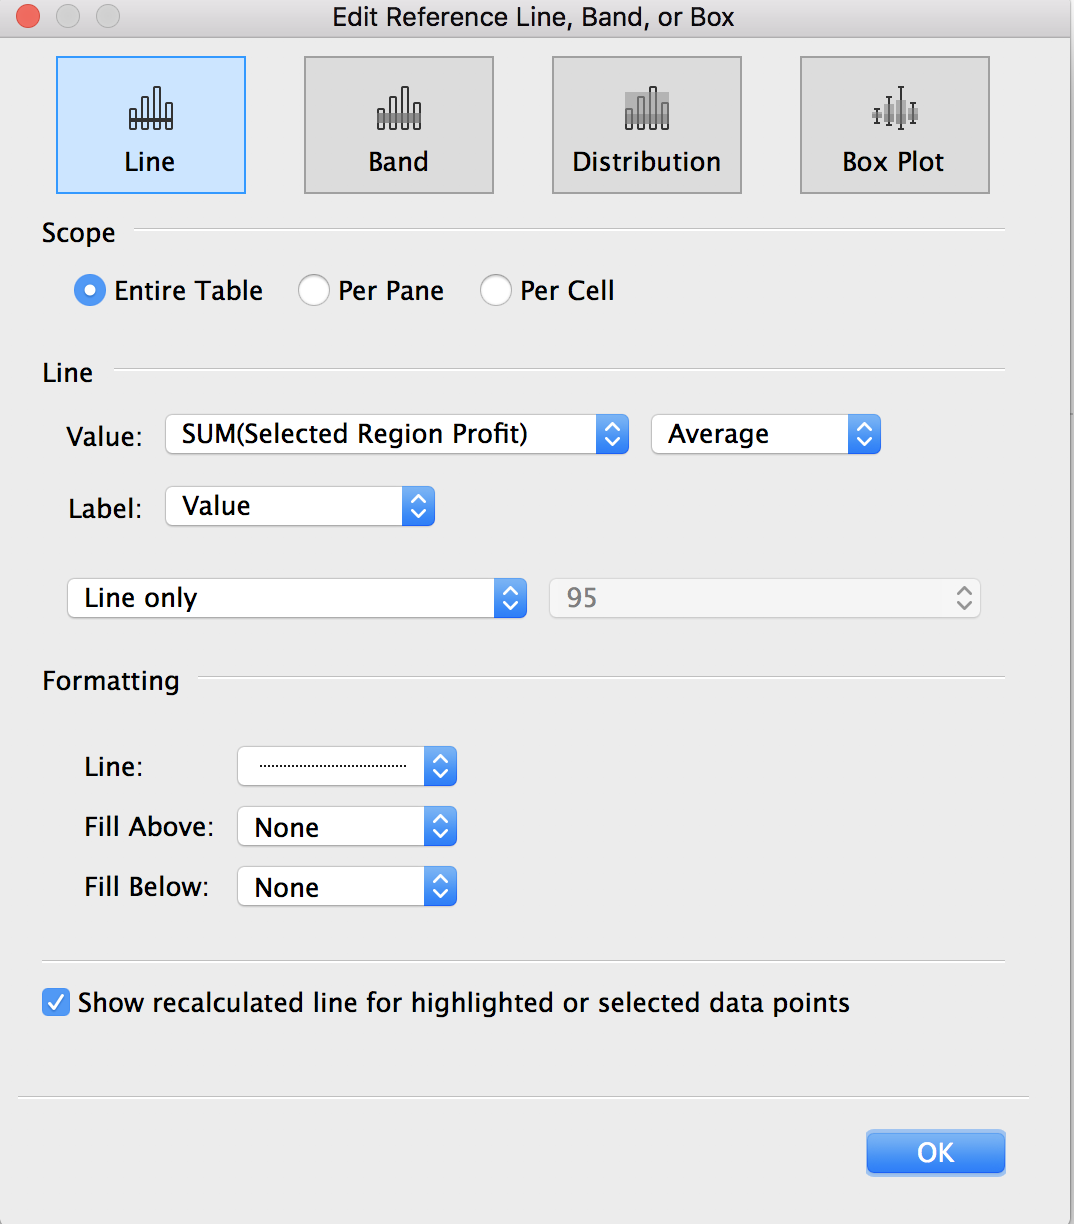
Task: Set scope to Per Pane
Action: [314, 291]
